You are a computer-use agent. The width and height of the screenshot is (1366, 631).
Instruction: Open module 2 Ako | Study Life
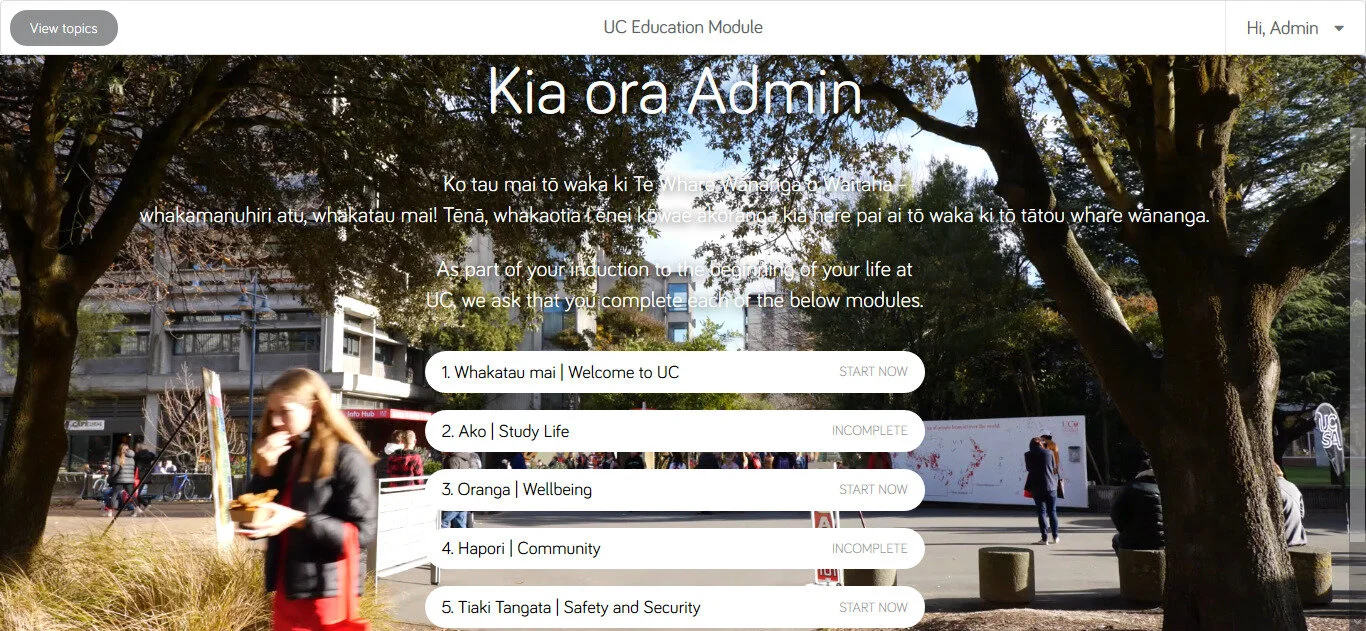pyautogui.click(x=675, y=431)
